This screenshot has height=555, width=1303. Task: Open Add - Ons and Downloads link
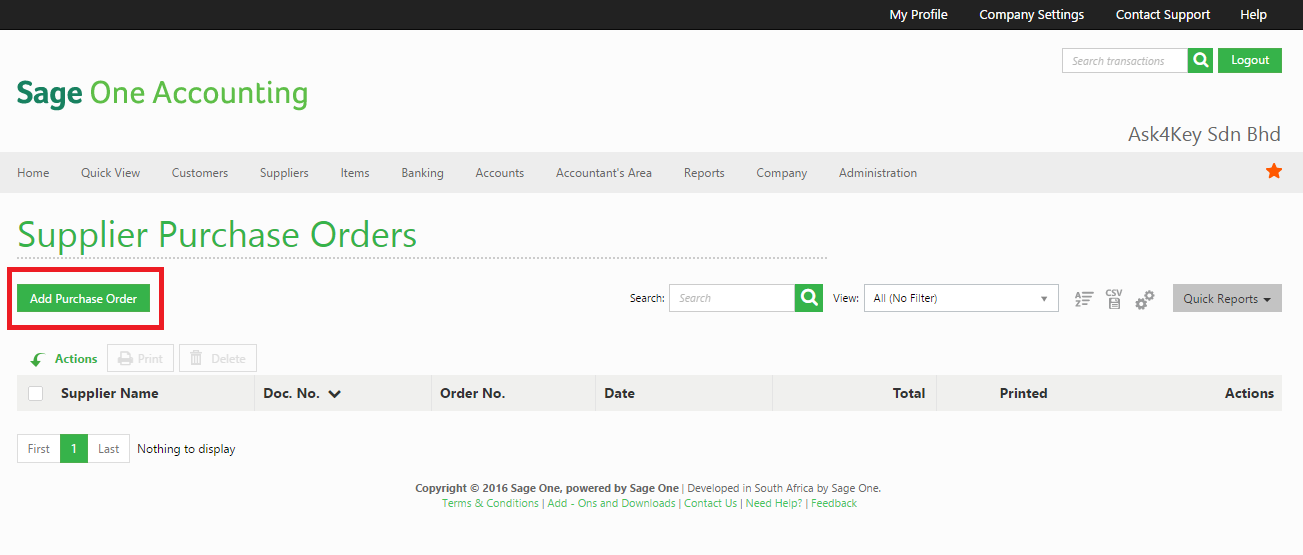pyautogui.click(x=611, y=503)
